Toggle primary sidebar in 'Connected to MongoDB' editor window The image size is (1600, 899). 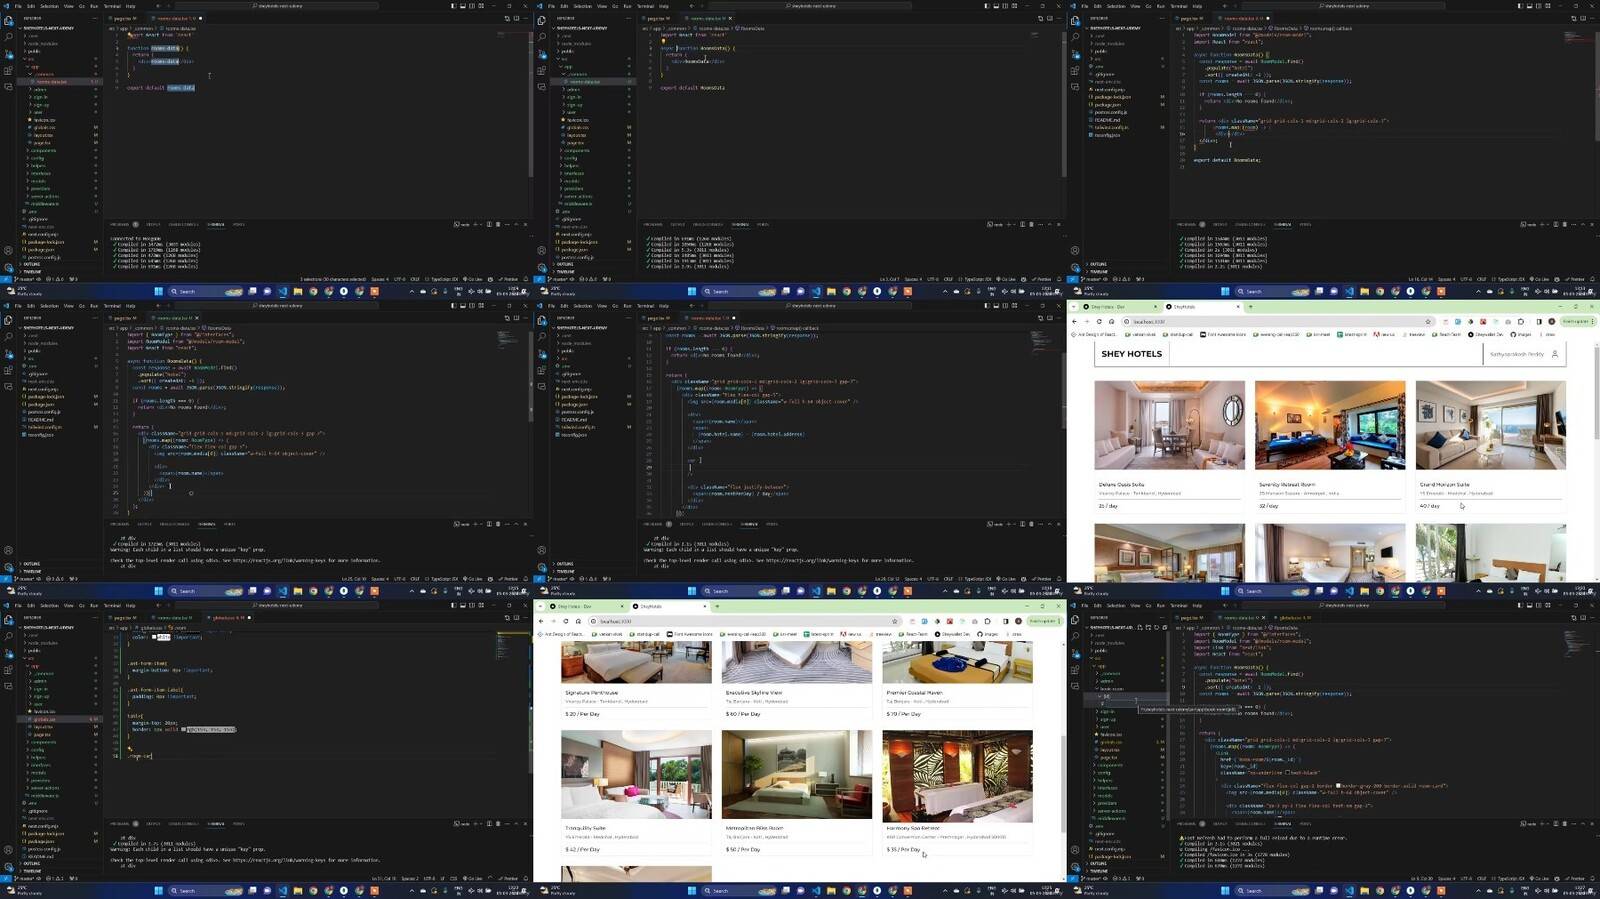point(453,6)
